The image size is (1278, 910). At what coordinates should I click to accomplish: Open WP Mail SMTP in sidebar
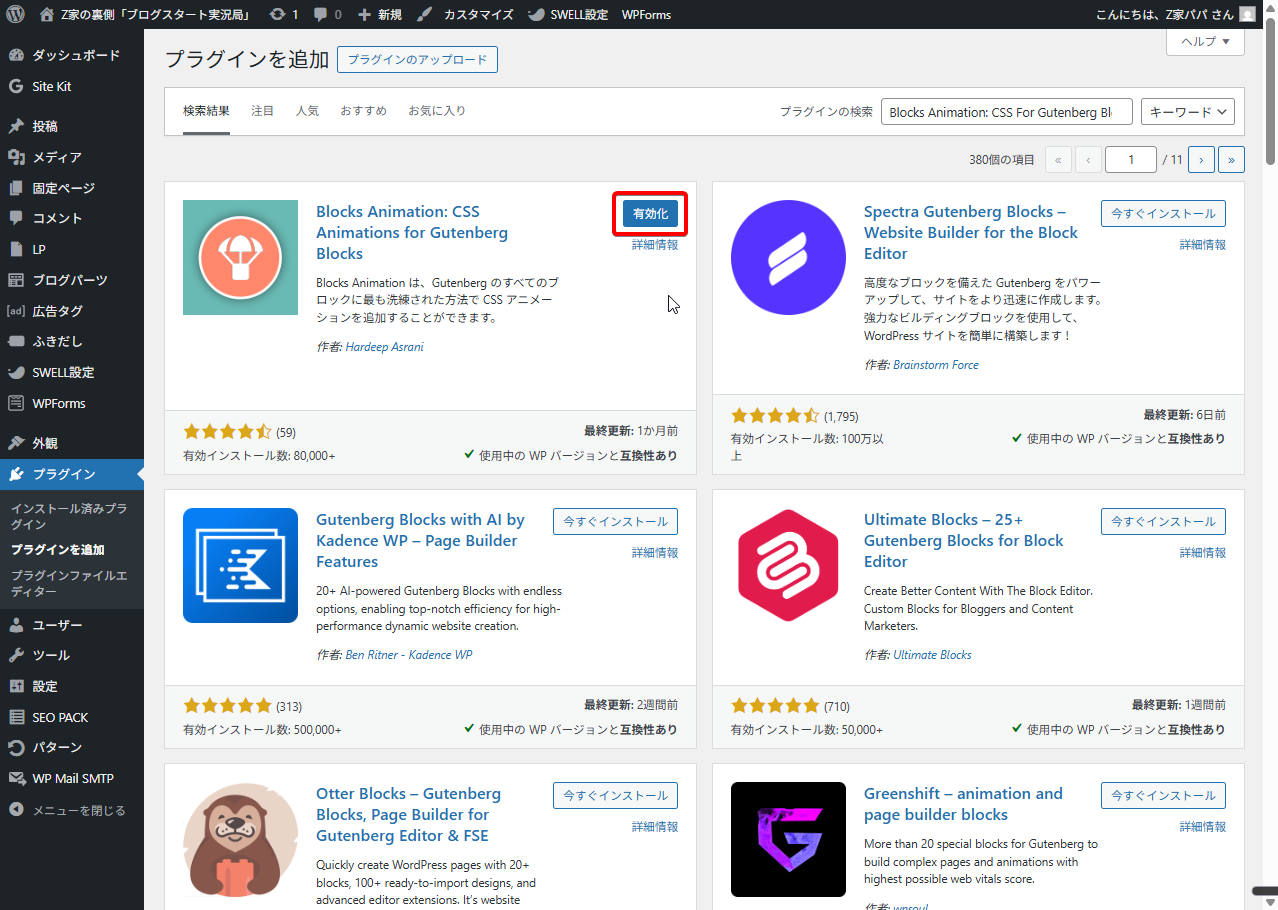[72, 778]
